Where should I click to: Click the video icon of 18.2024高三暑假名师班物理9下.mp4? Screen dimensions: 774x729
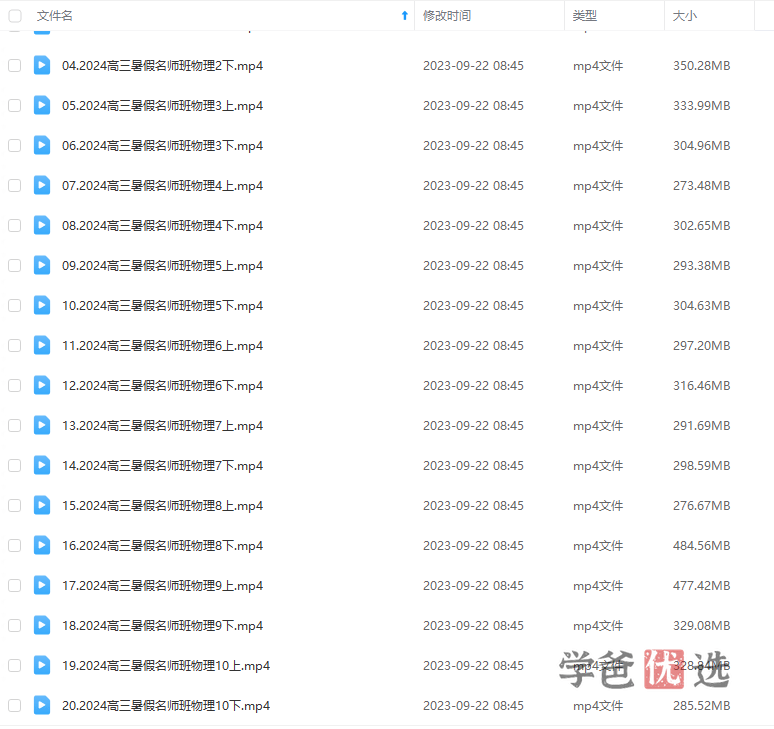[42, 625]
